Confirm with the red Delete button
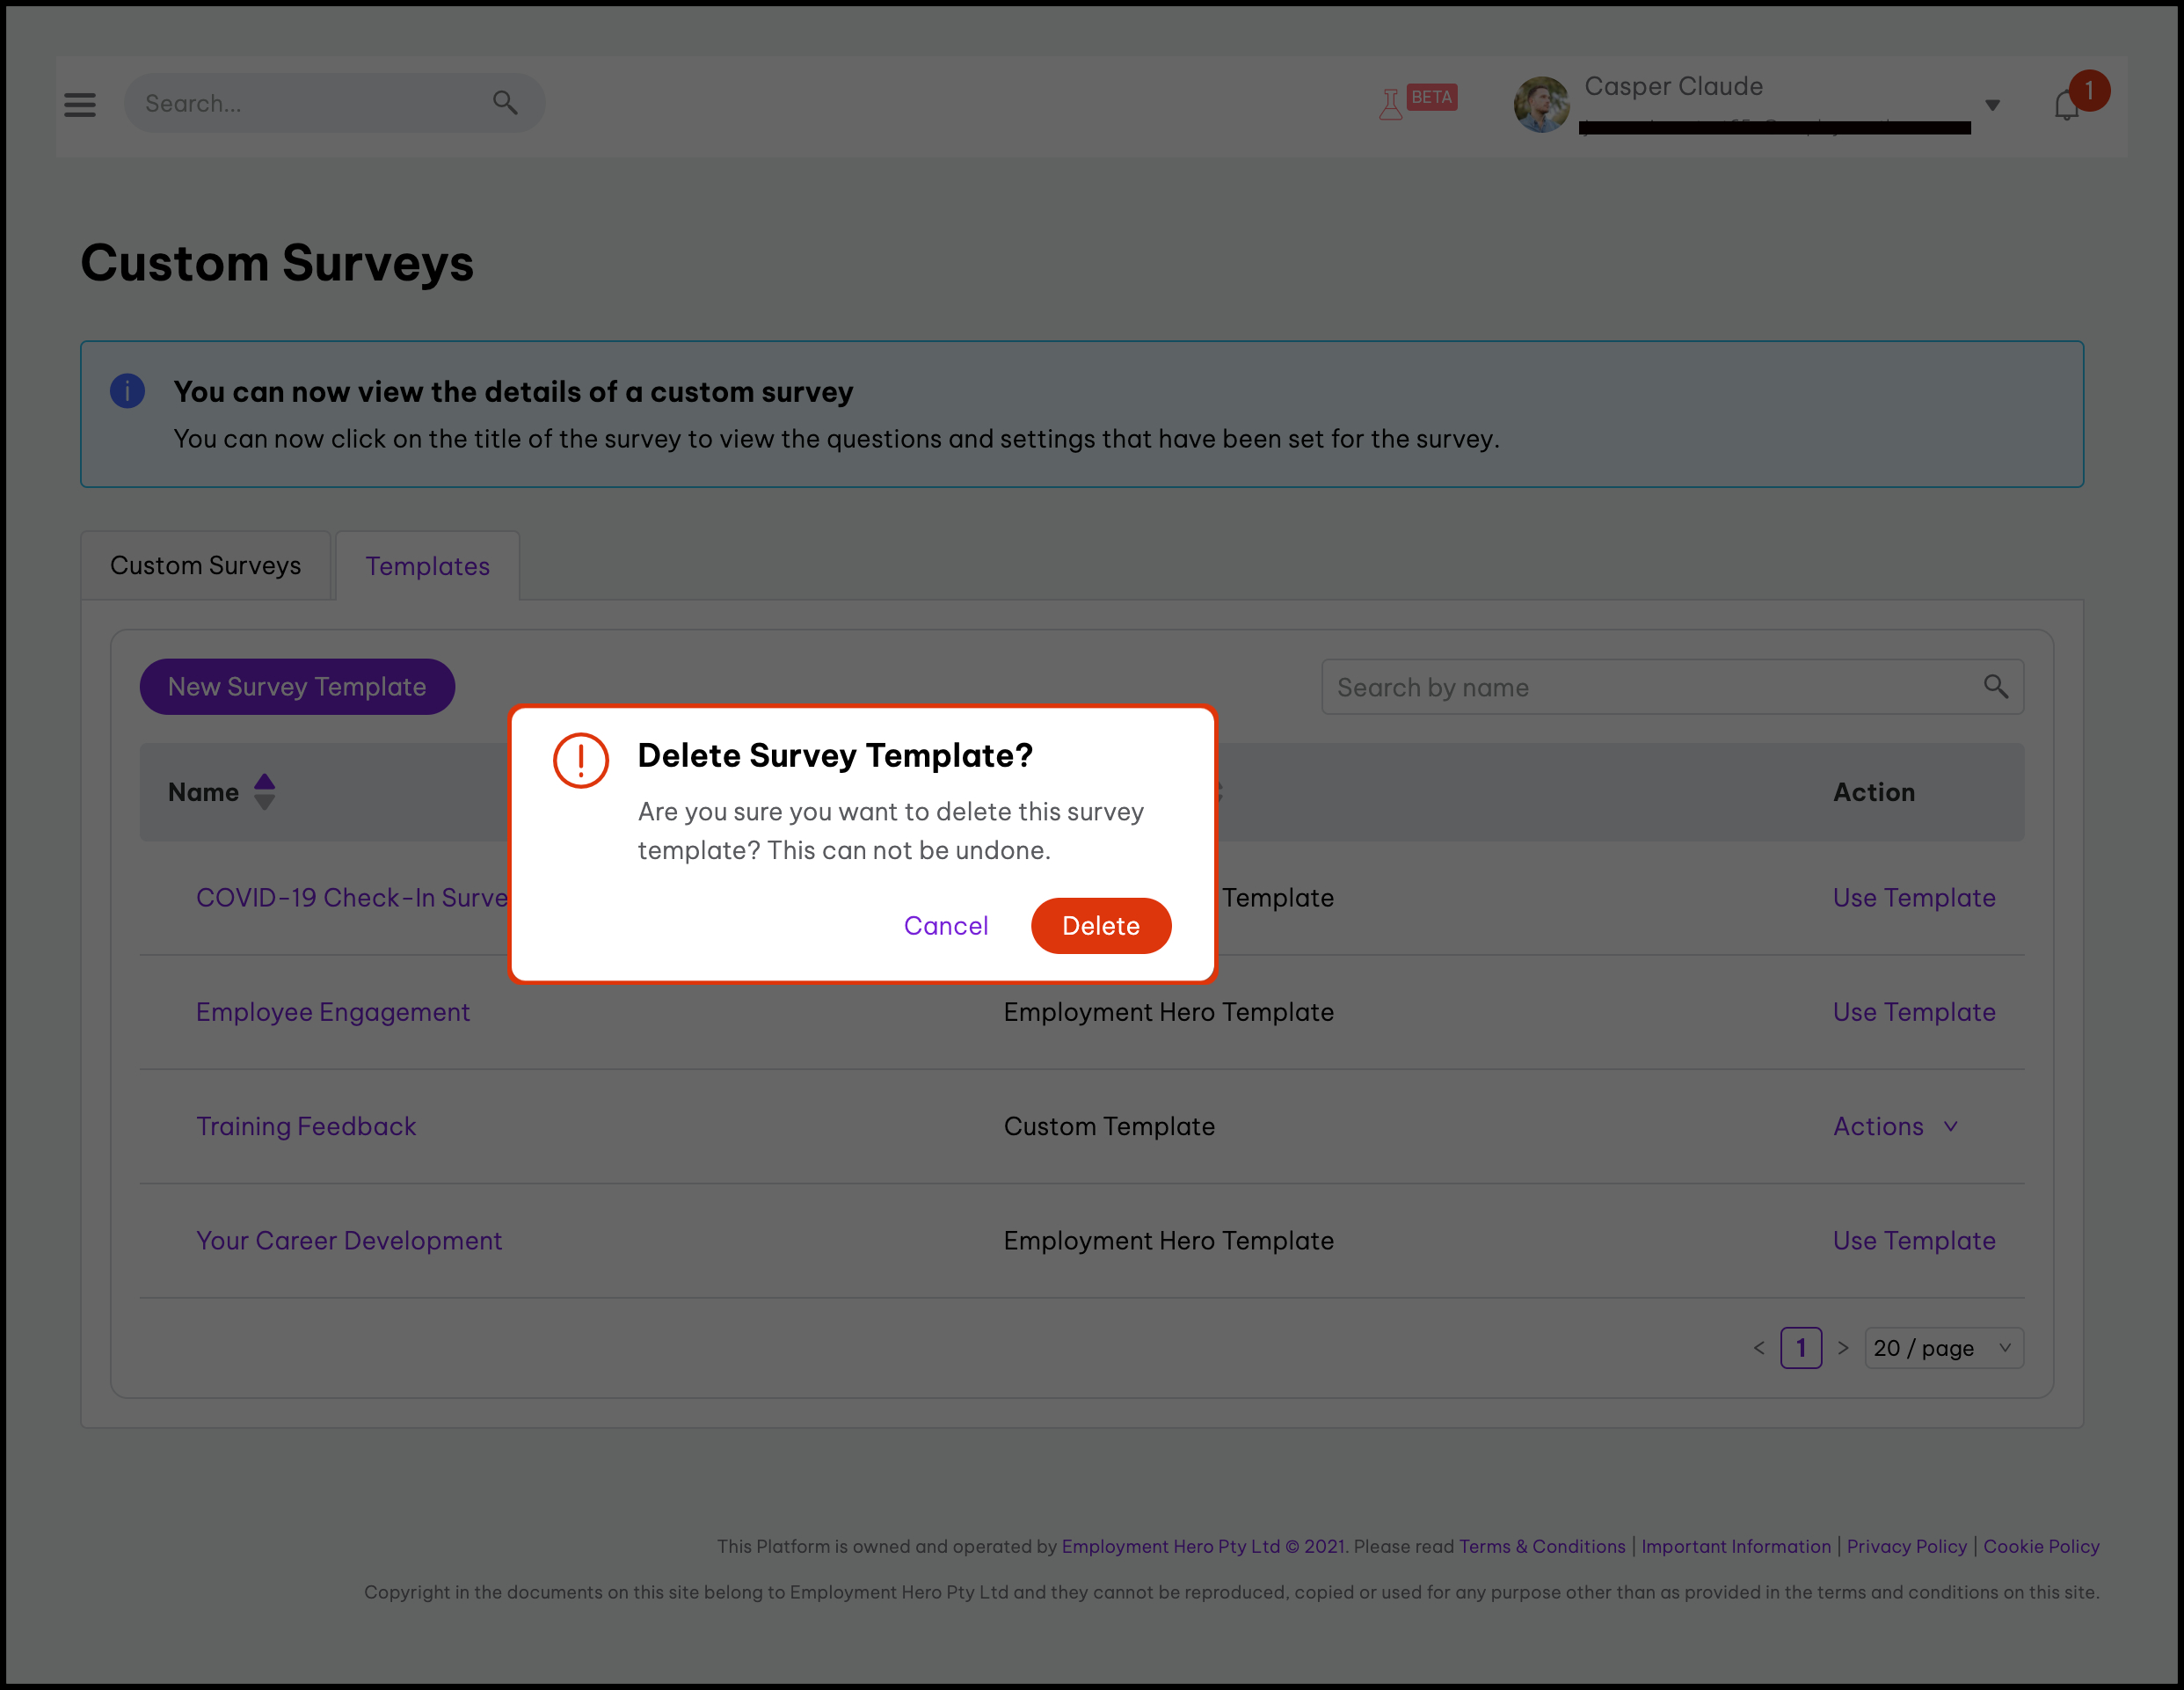2184x1690 pixels. click(1100, 925)
